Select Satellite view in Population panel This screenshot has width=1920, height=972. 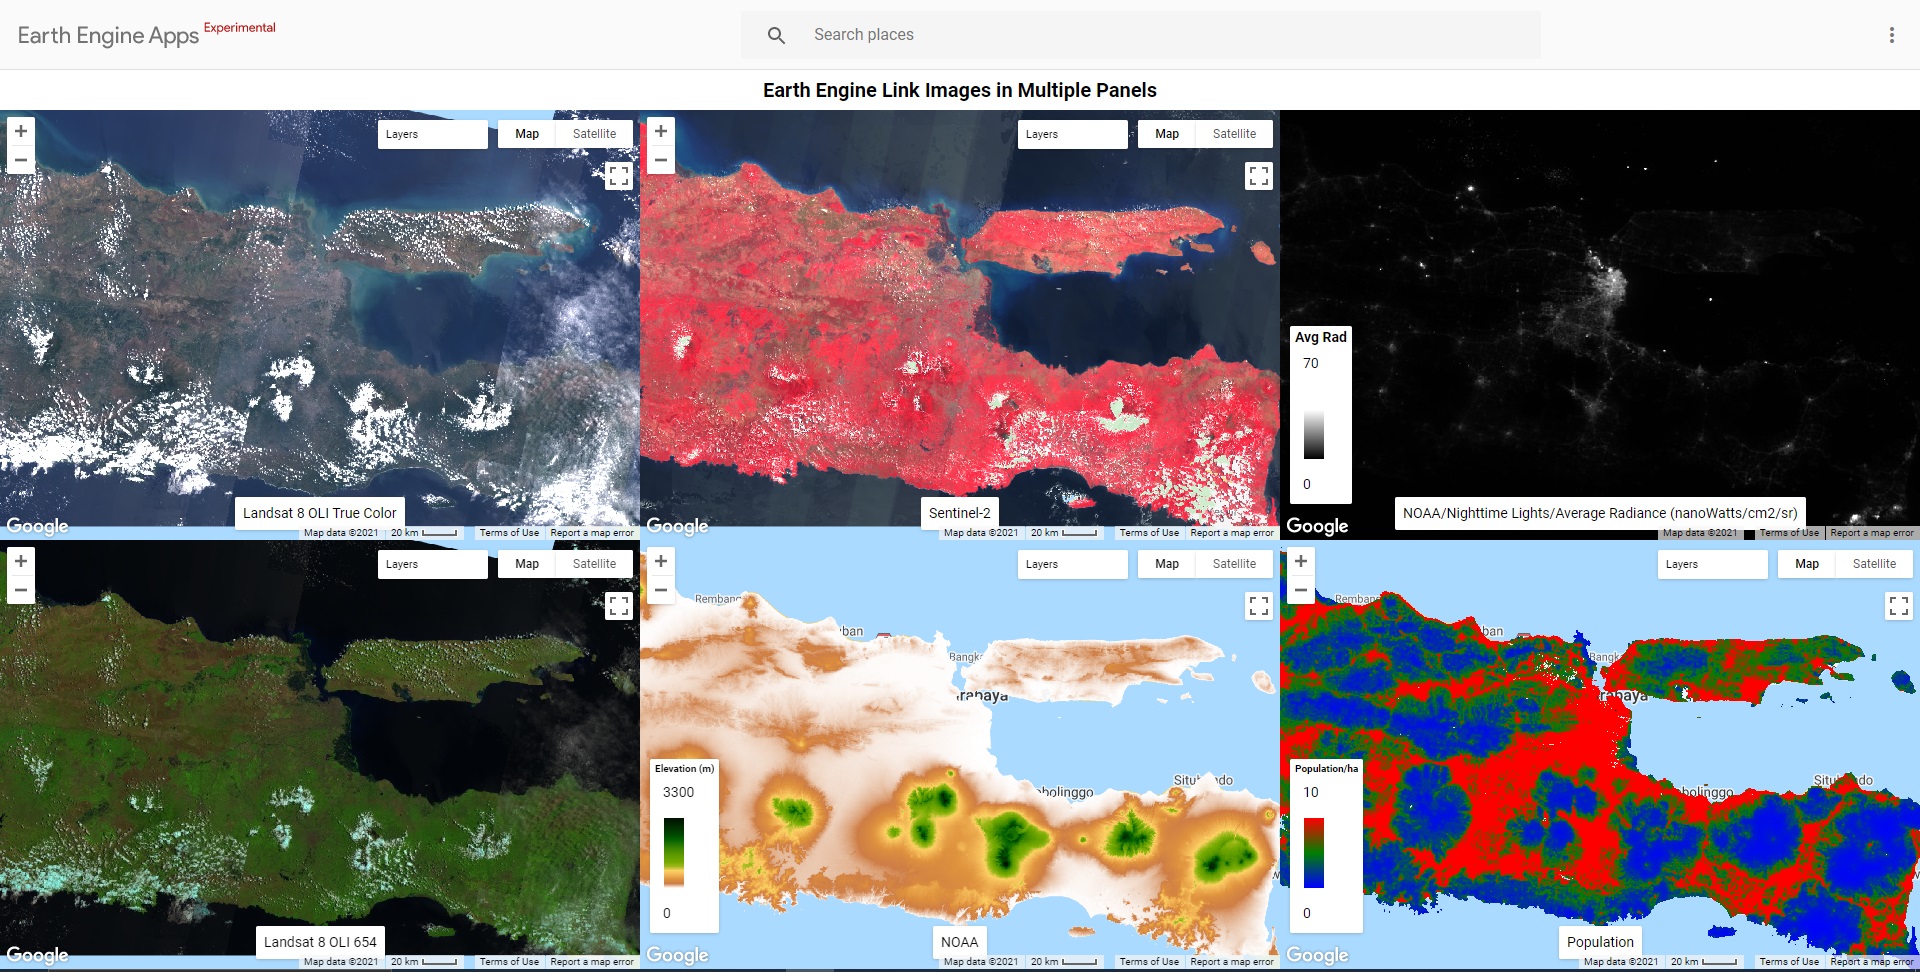coord(1874,564)
